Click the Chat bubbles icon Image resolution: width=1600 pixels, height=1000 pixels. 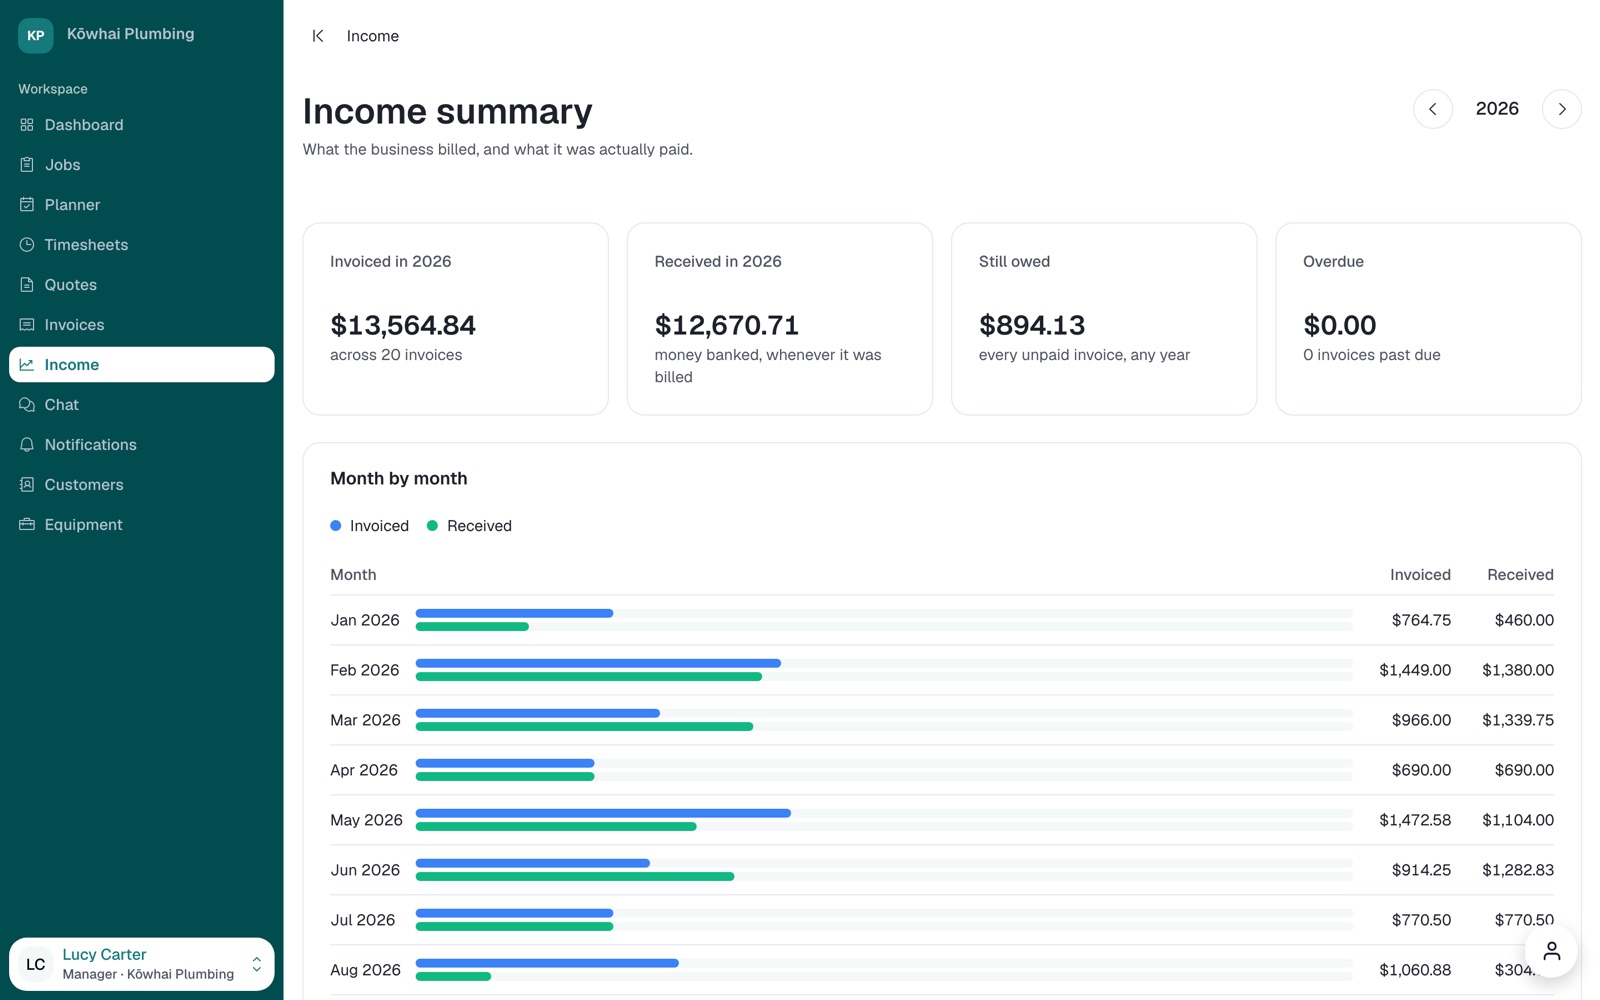27,405
